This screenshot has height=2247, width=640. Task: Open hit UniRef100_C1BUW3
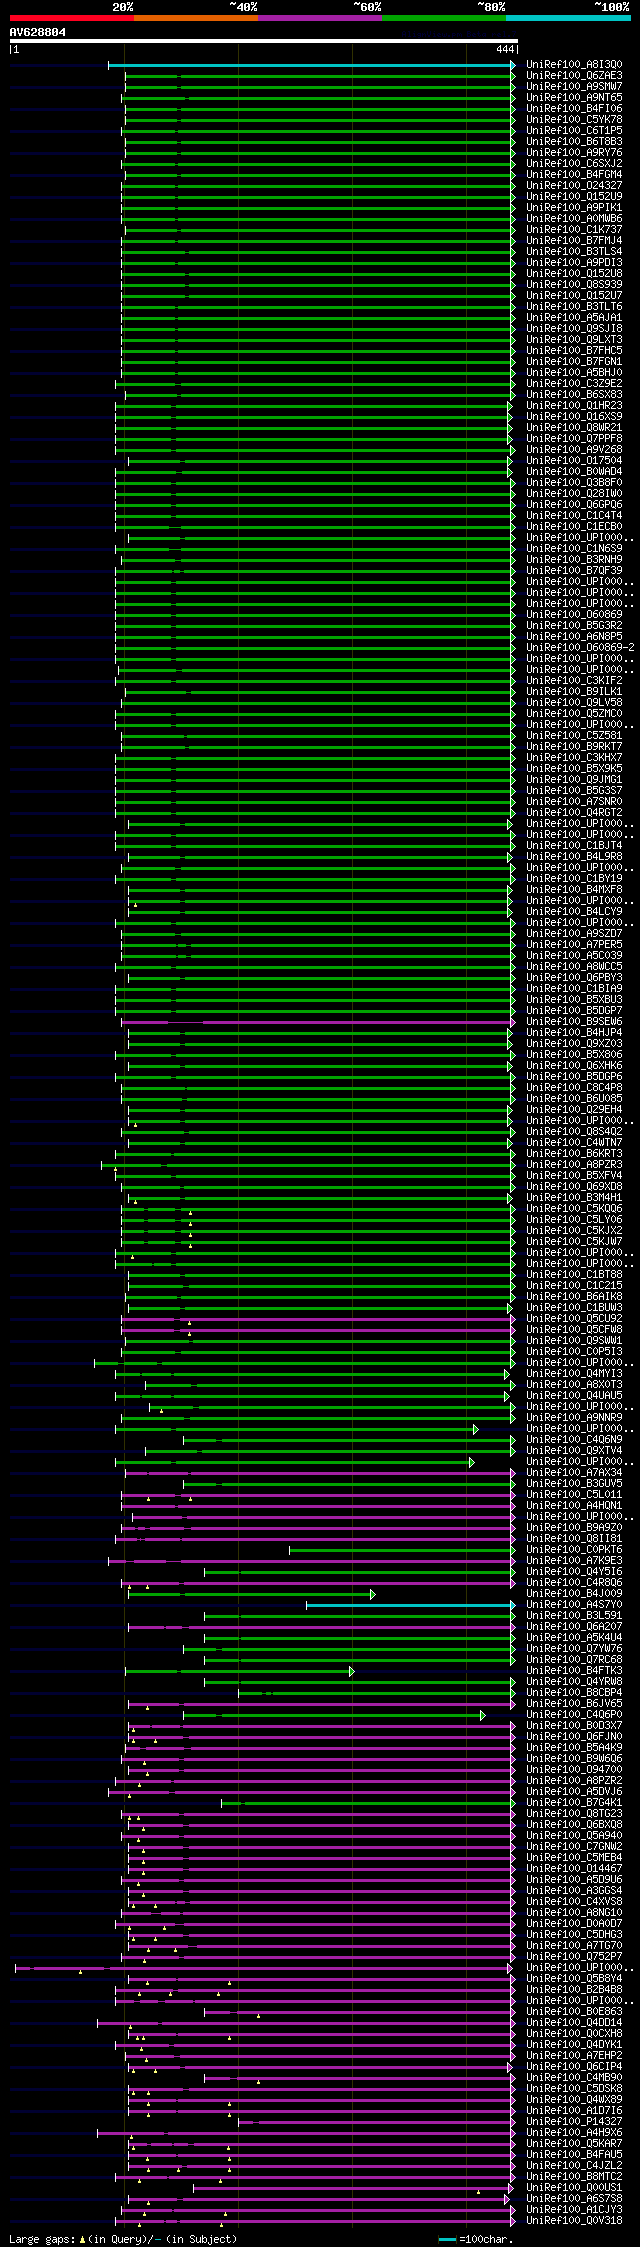click(574, 1308)
